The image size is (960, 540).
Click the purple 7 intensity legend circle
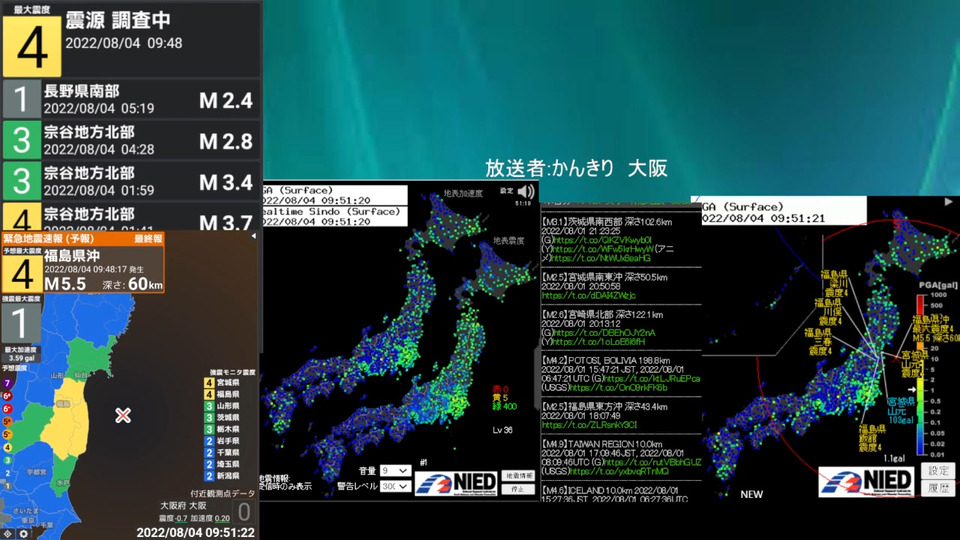coord(7,383)
